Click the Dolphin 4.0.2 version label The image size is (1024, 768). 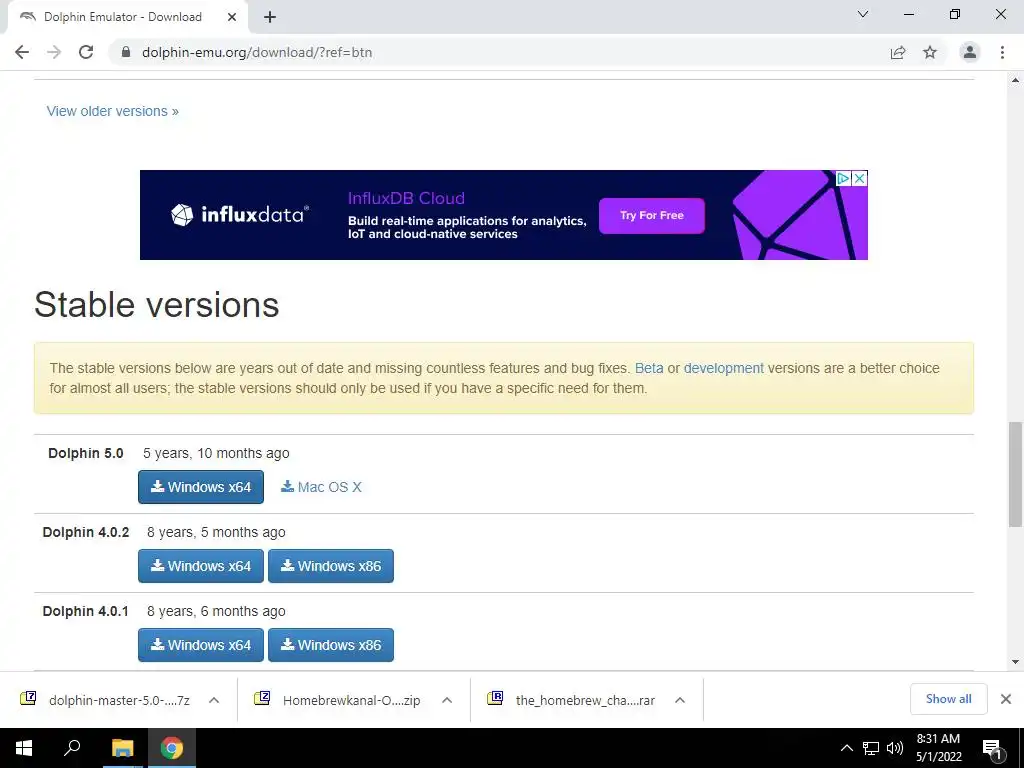pyautogui.click(x=86, y=532)
